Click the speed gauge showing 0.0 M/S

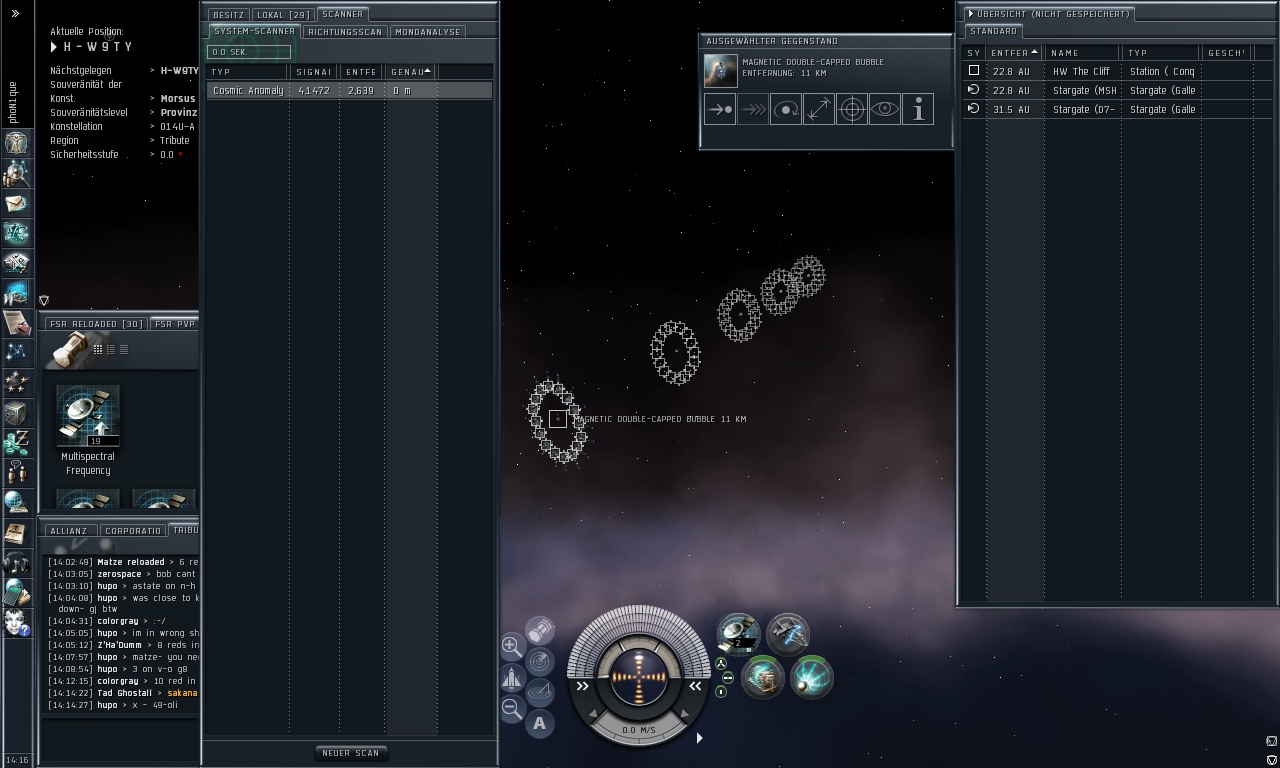point(638,730)
